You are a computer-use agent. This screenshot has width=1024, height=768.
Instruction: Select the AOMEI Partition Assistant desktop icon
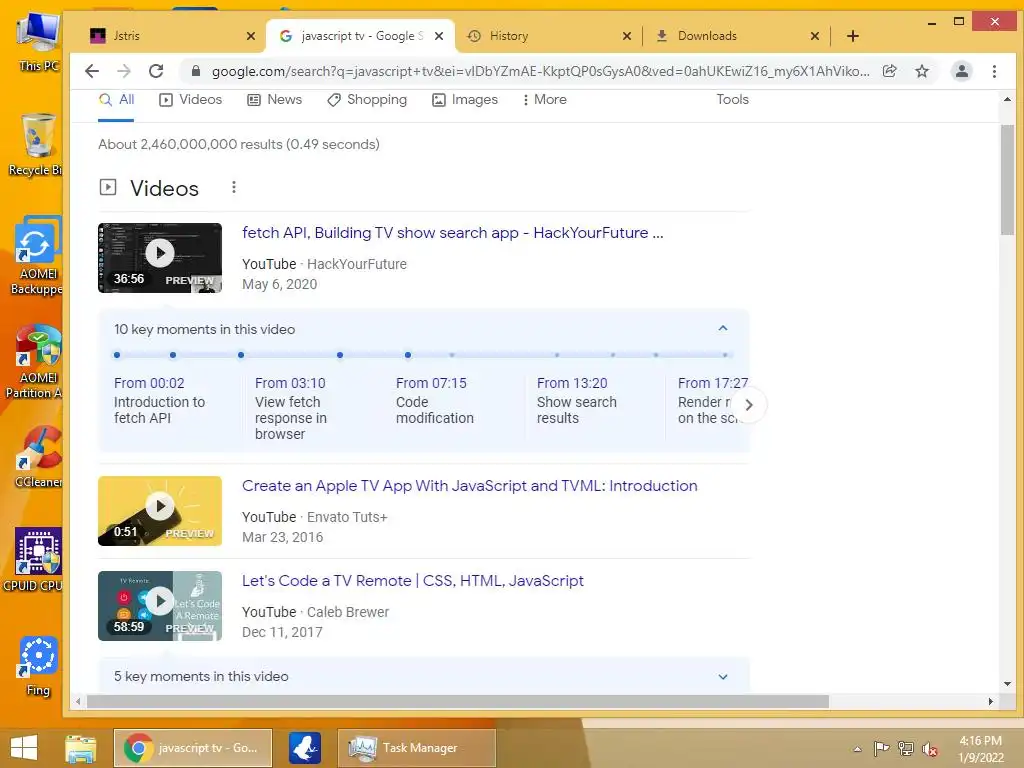pos(34,361)
